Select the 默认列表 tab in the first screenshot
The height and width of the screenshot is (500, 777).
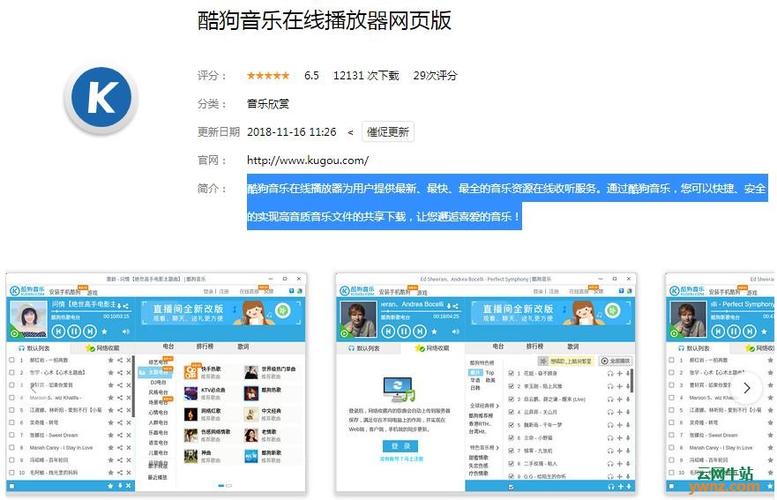coord(34,348)
